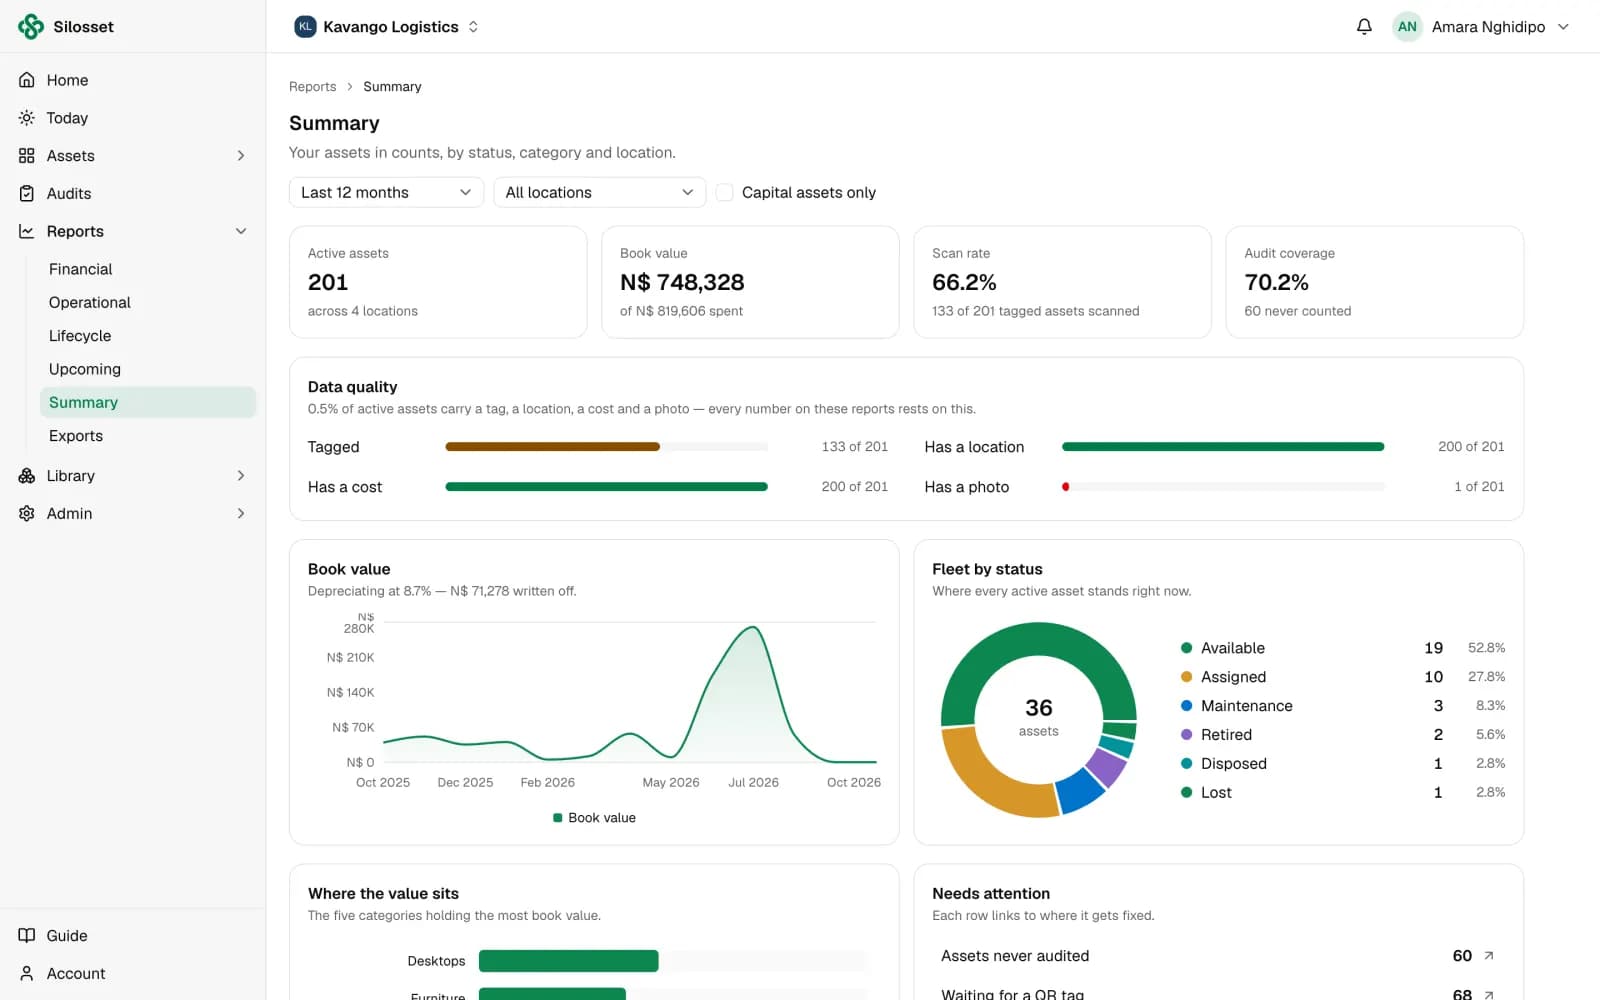Click the Library icon in sidebar

pyautogui.click(x=27, y=476)
